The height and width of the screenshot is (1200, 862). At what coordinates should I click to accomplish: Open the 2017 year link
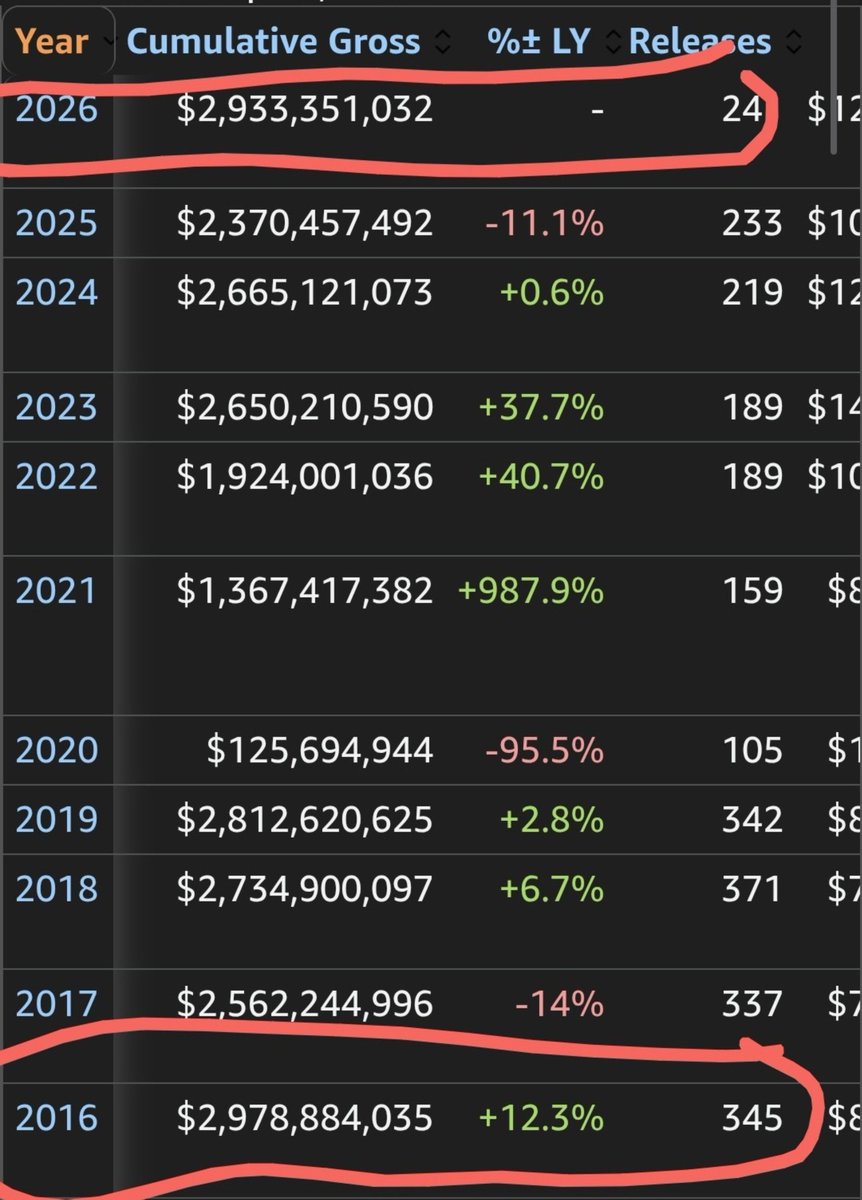(x=56, y=1003)
